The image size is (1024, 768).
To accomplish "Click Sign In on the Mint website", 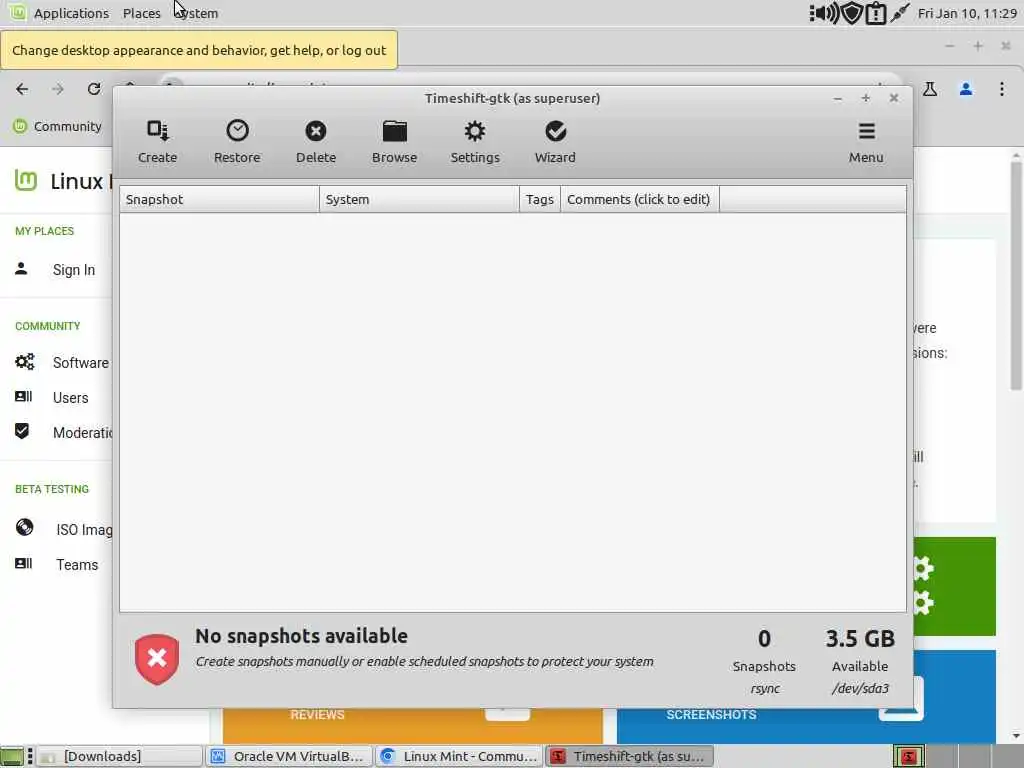I will tap(74, 270).
